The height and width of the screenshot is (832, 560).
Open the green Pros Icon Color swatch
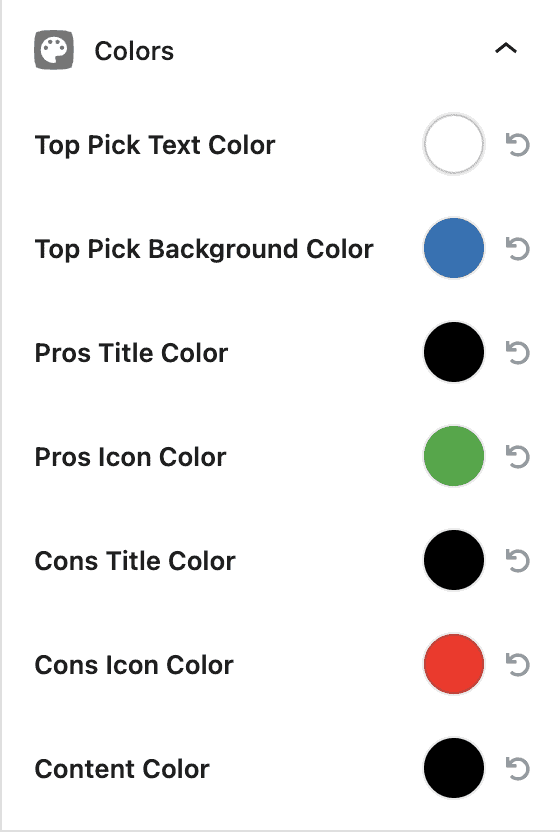[454, 456]
